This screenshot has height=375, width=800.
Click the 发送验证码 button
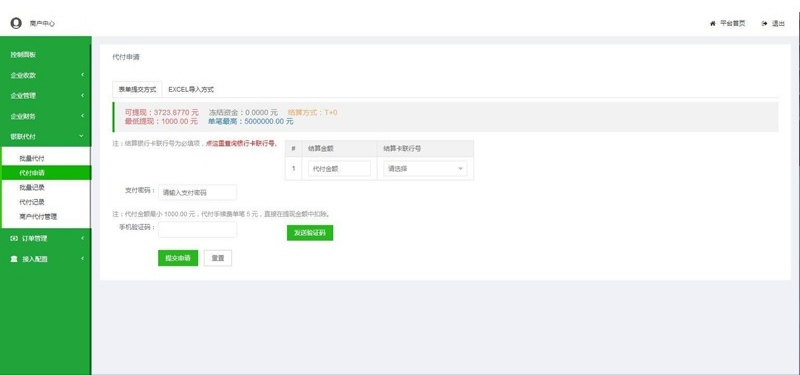point(310,233)
